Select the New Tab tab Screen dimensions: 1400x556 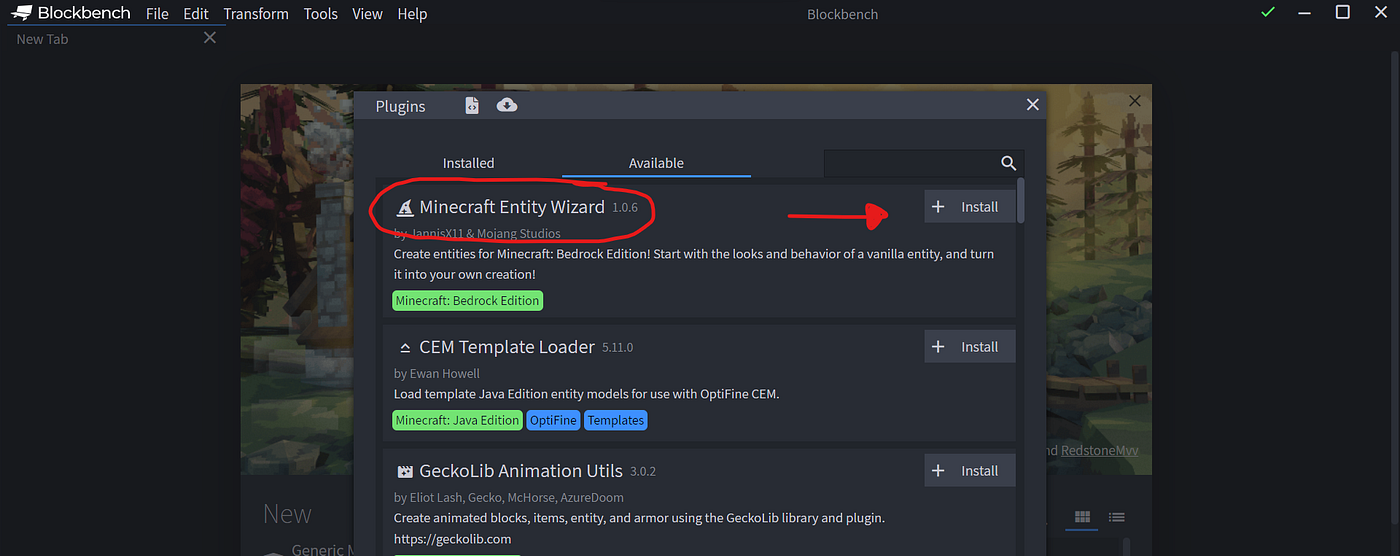point(42,39)
